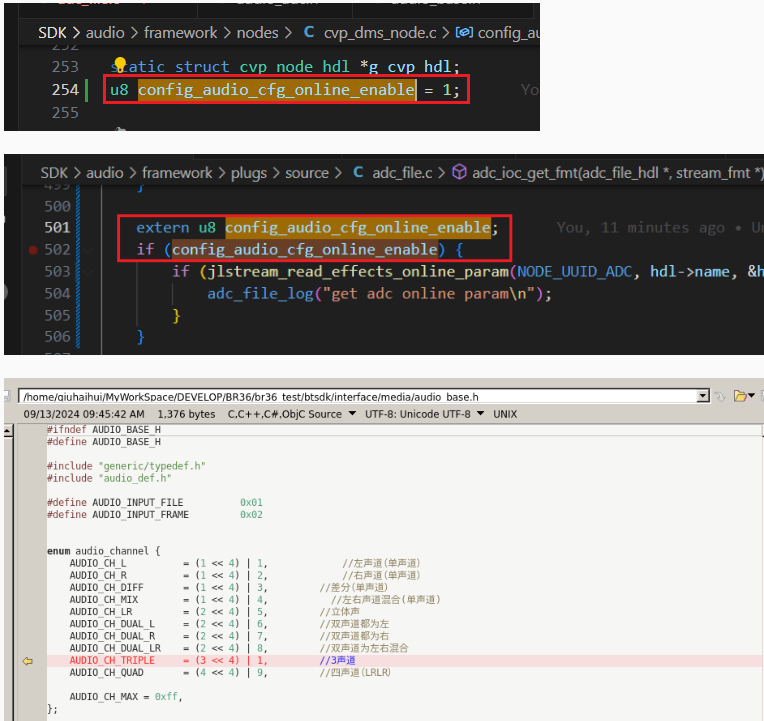Select audio in the cvp_dms_node.c breadcrumb
Viewport: 764px width, 721px height.
105,33
